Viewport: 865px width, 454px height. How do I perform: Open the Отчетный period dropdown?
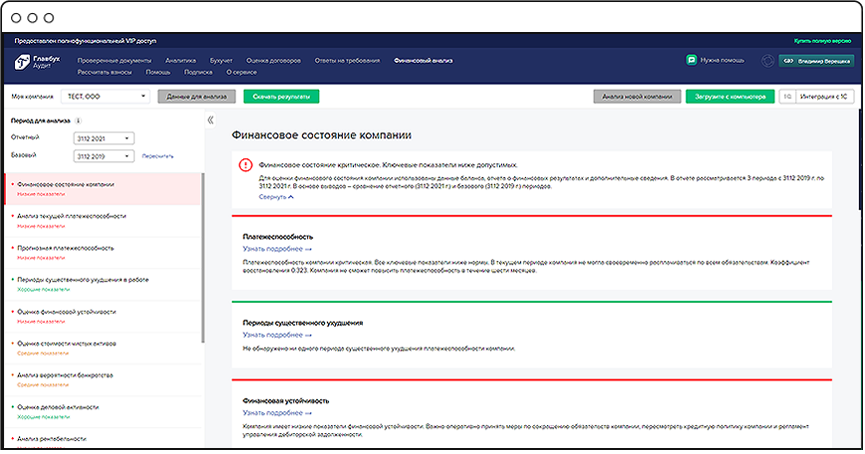104,137
